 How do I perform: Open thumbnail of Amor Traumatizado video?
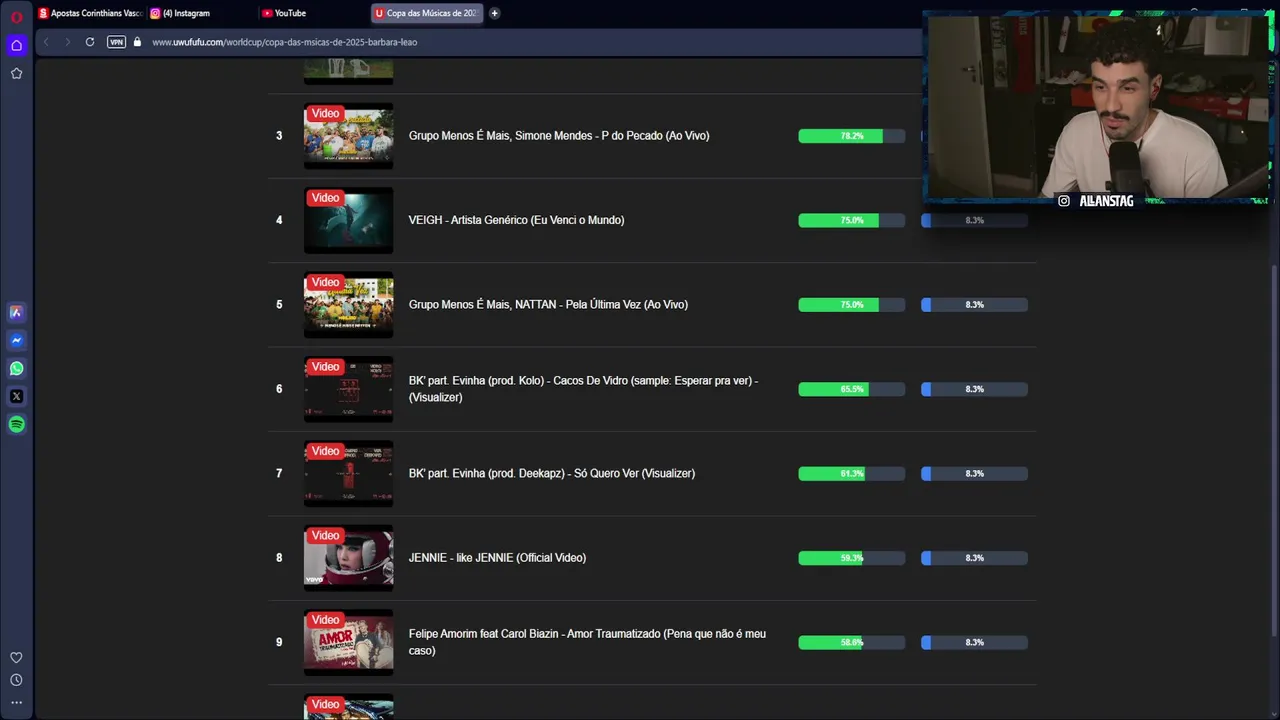click(348, 642)
